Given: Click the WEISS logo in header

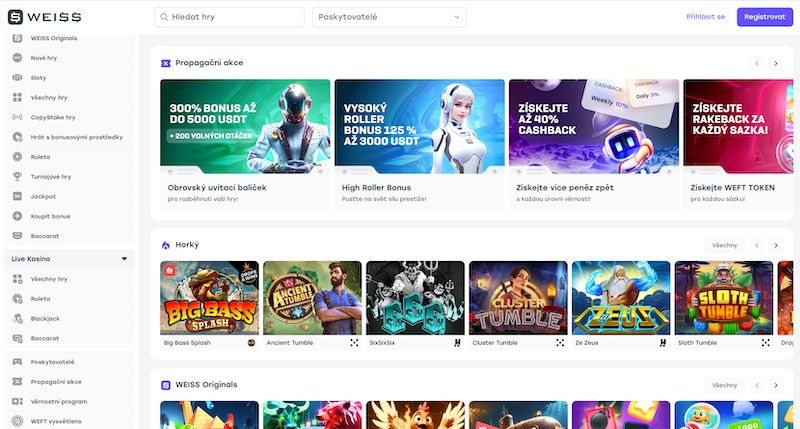Looking at the screenshot, I should tap(45, 17).
